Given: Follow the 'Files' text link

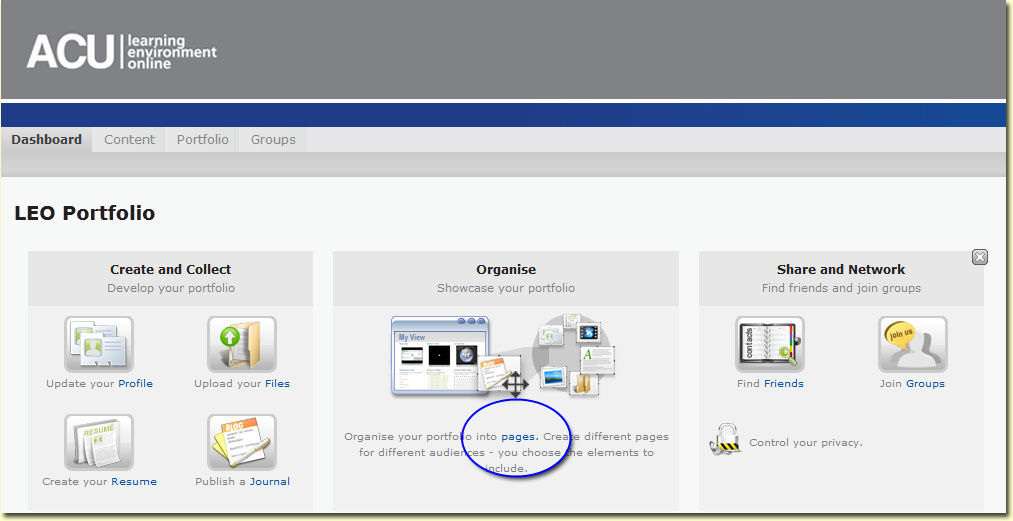Looking at the screenshot, I should point(277,384).
